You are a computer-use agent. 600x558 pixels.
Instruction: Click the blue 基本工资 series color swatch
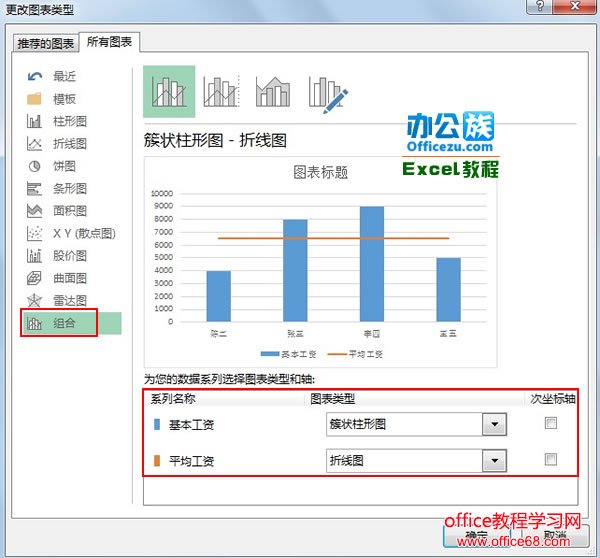[157, 424]
